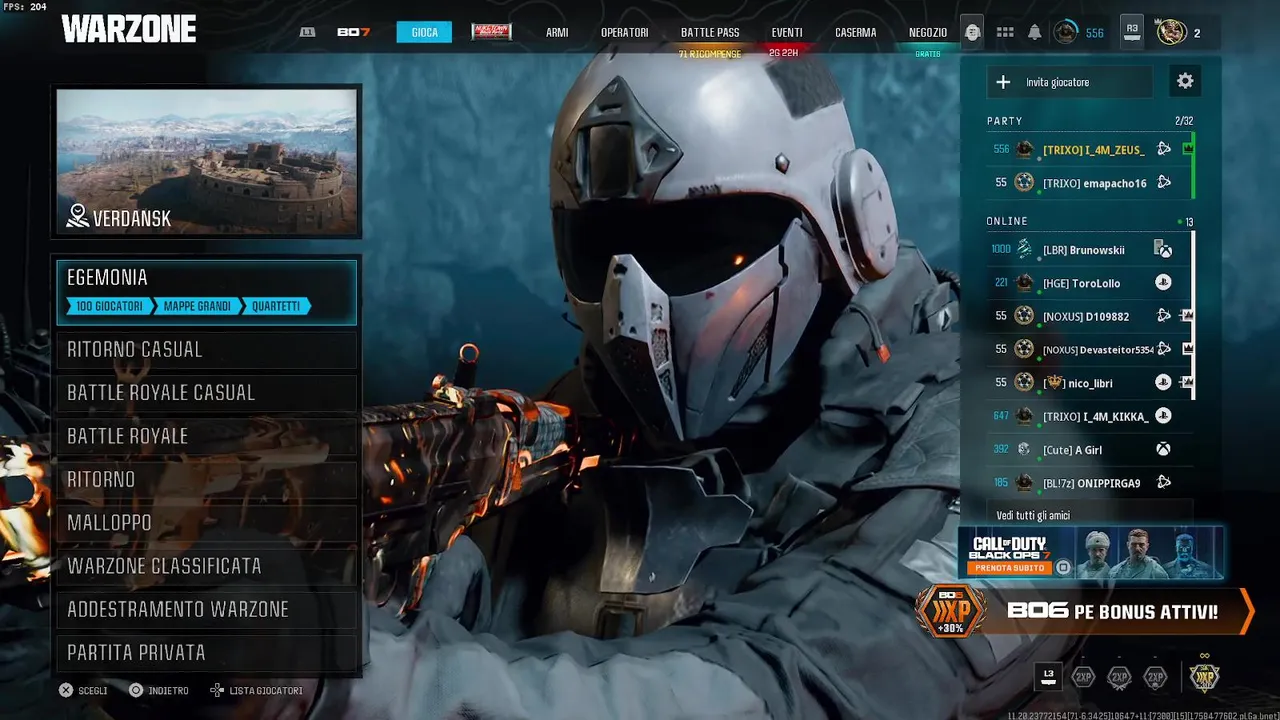The width and height of the screenshot is (1280, 720).
Task: Click the SCEGLI prompt
Action: coord(83,690)
